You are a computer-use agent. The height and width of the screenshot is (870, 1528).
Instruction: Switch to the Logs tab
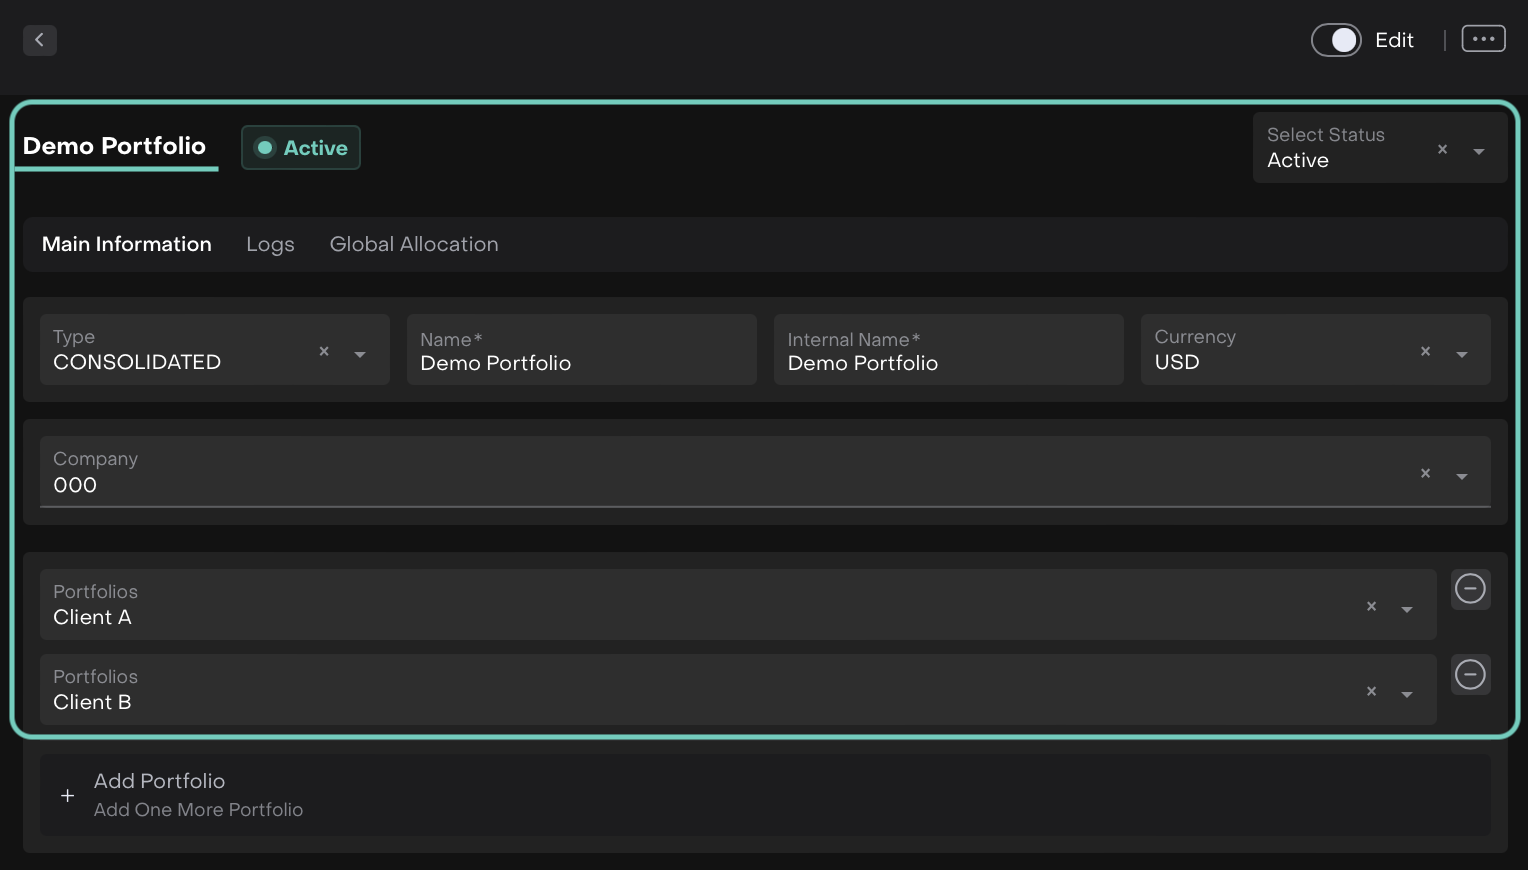(x=270, y=245)
